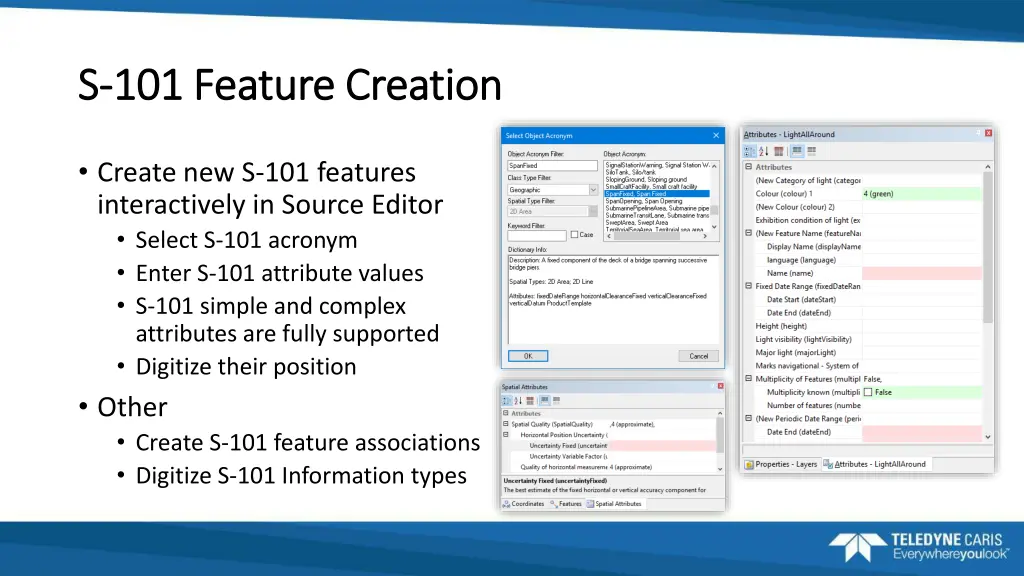Click the Keyword Filter input field

pyautogui.click(x=537, y=235)
